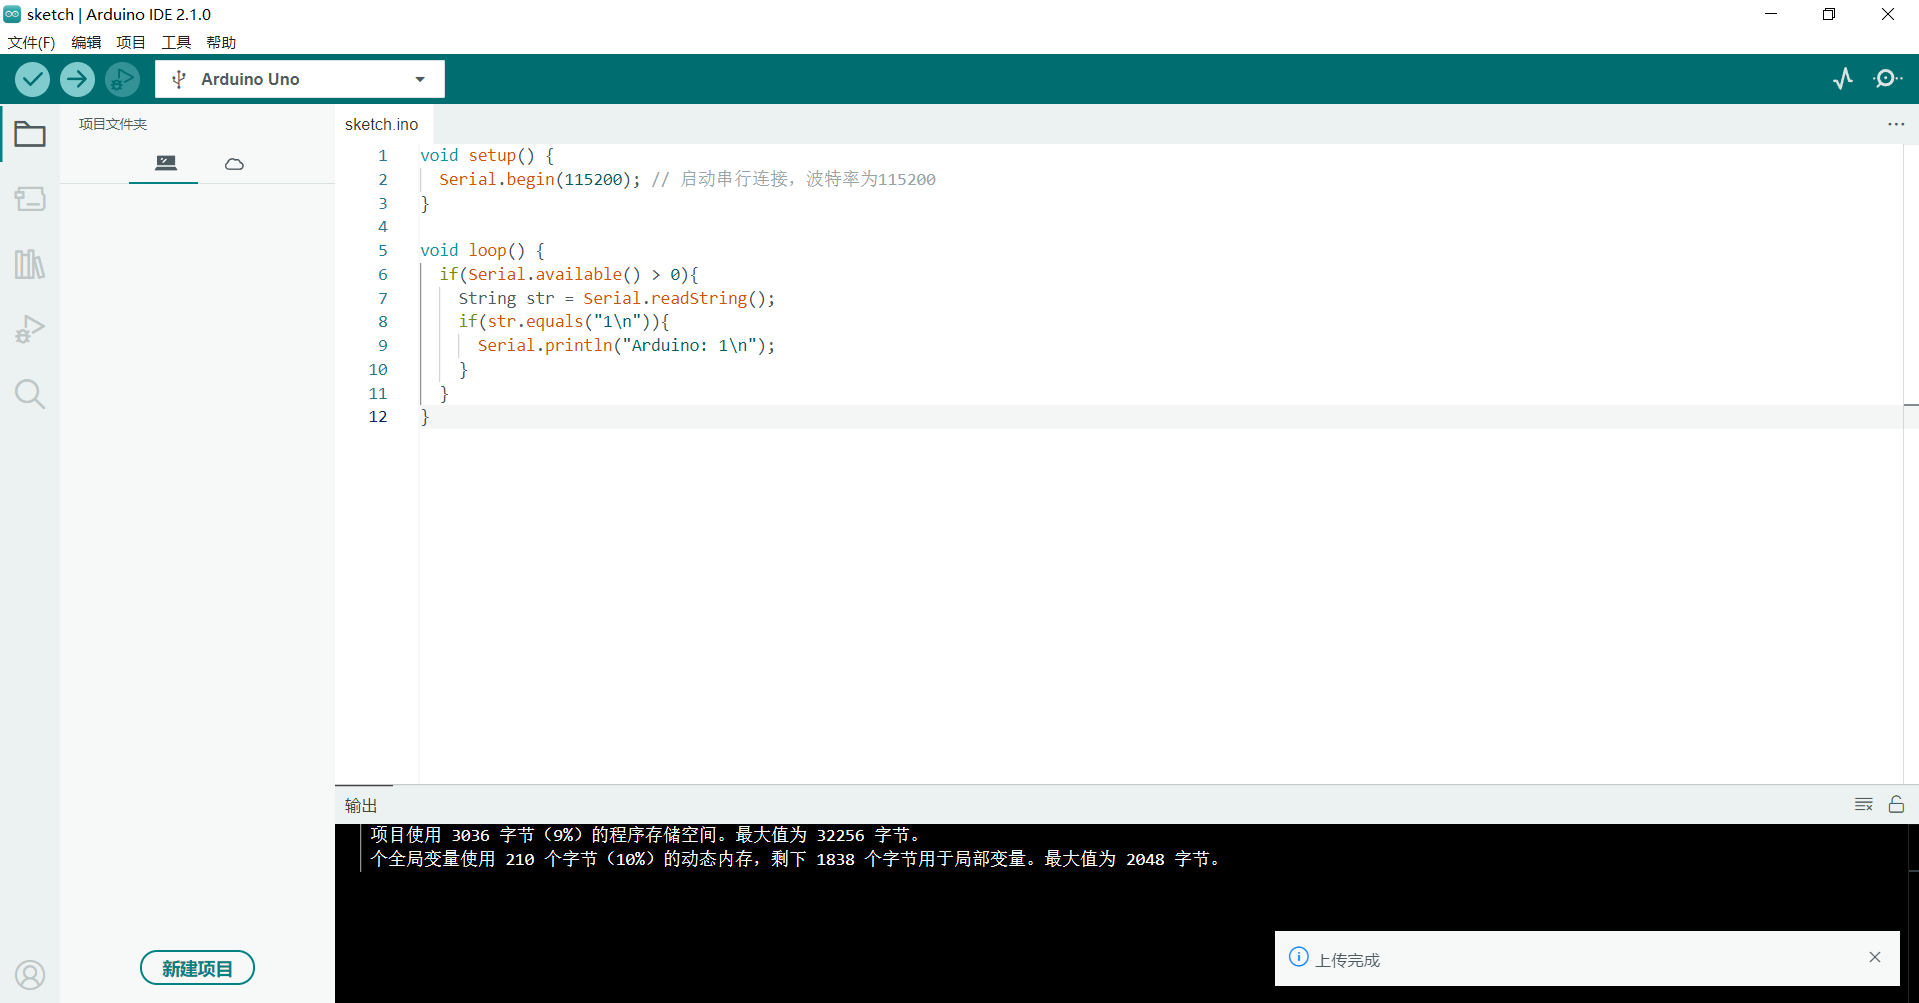Open the Serial Monitor icon
Screen dimensions: 1919x1003
pyautogui.click(x=1889, y=79)
